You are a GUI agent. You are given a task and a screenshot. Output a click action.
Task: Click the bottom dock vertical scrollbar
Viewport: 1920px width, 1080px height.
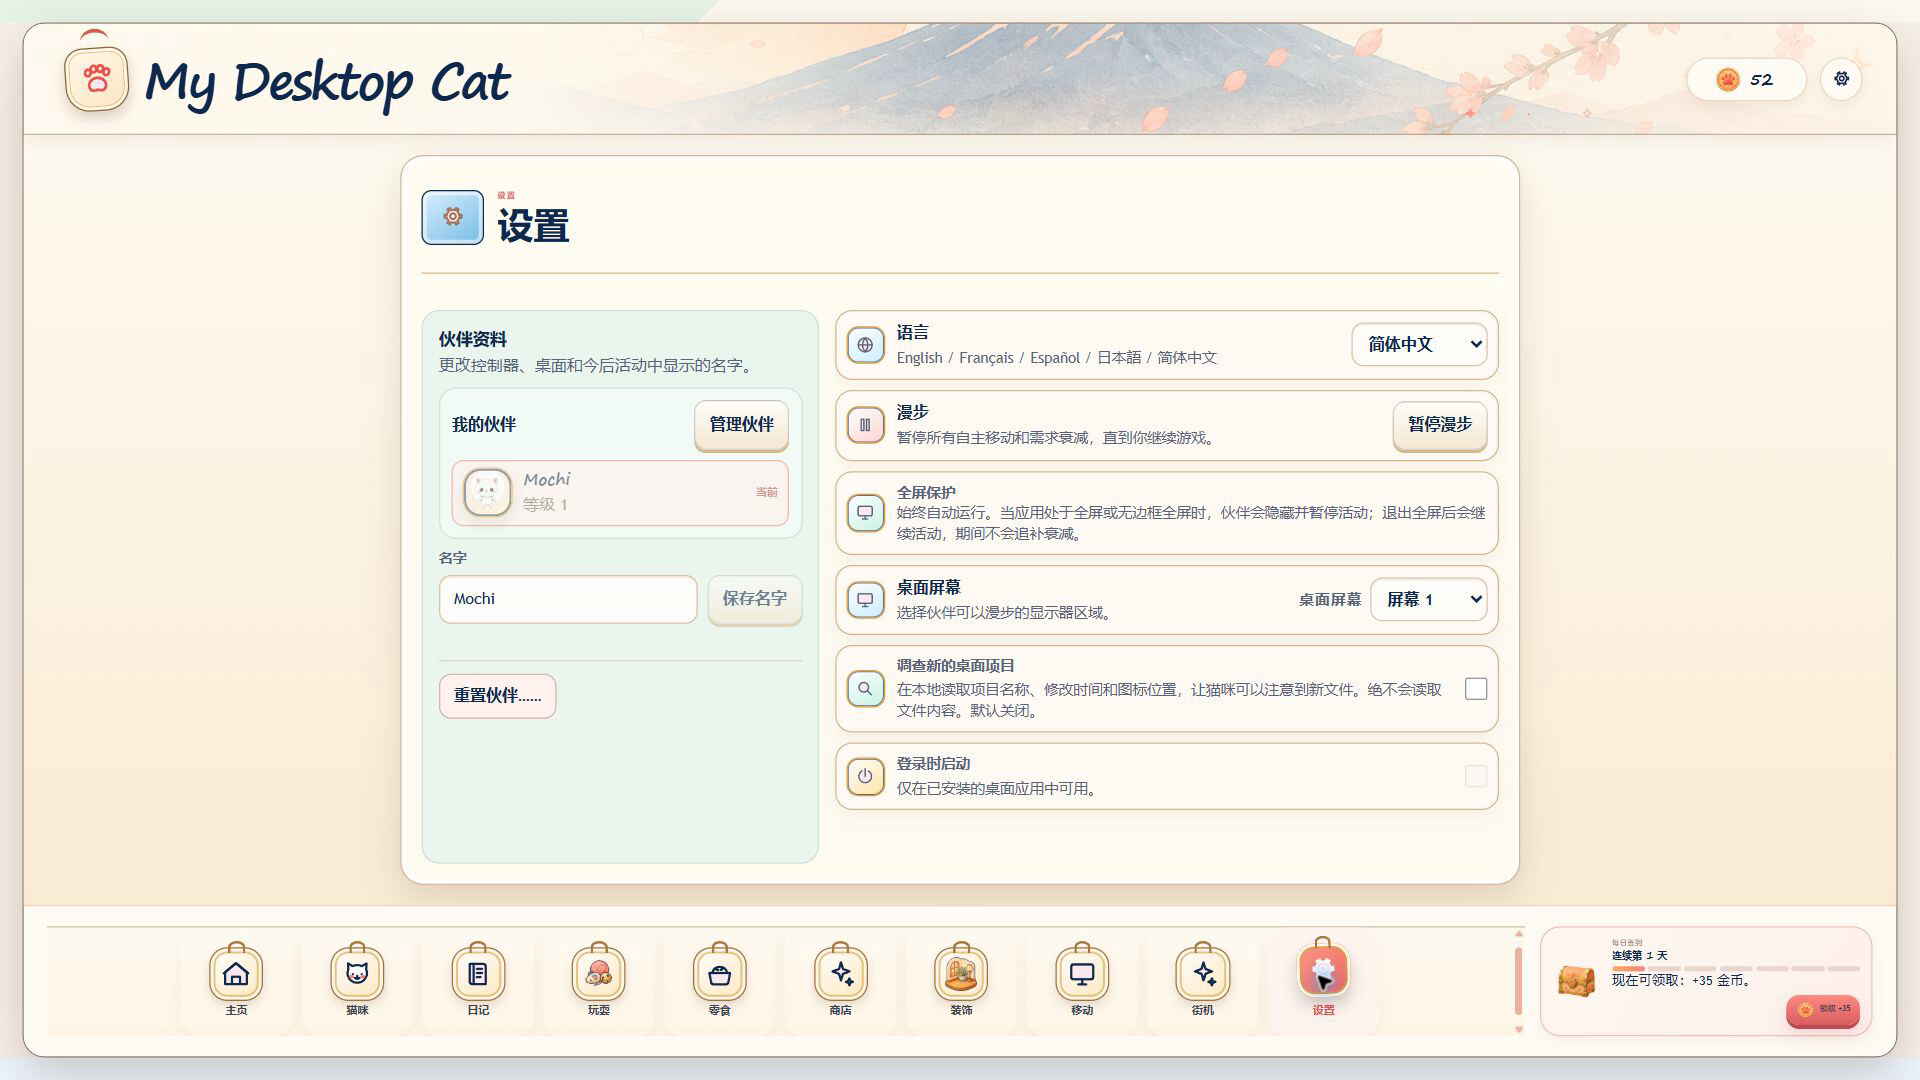[1518, 981]
